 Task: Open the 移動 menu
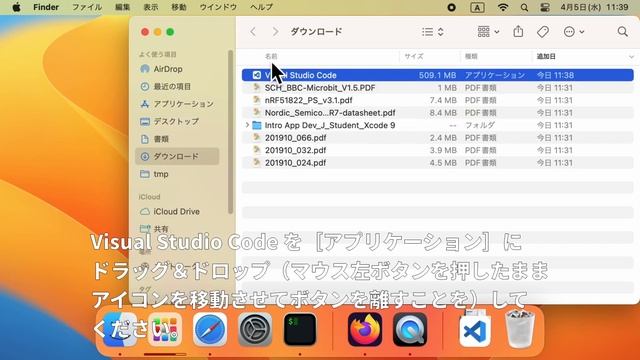click(x=178, y=7)
